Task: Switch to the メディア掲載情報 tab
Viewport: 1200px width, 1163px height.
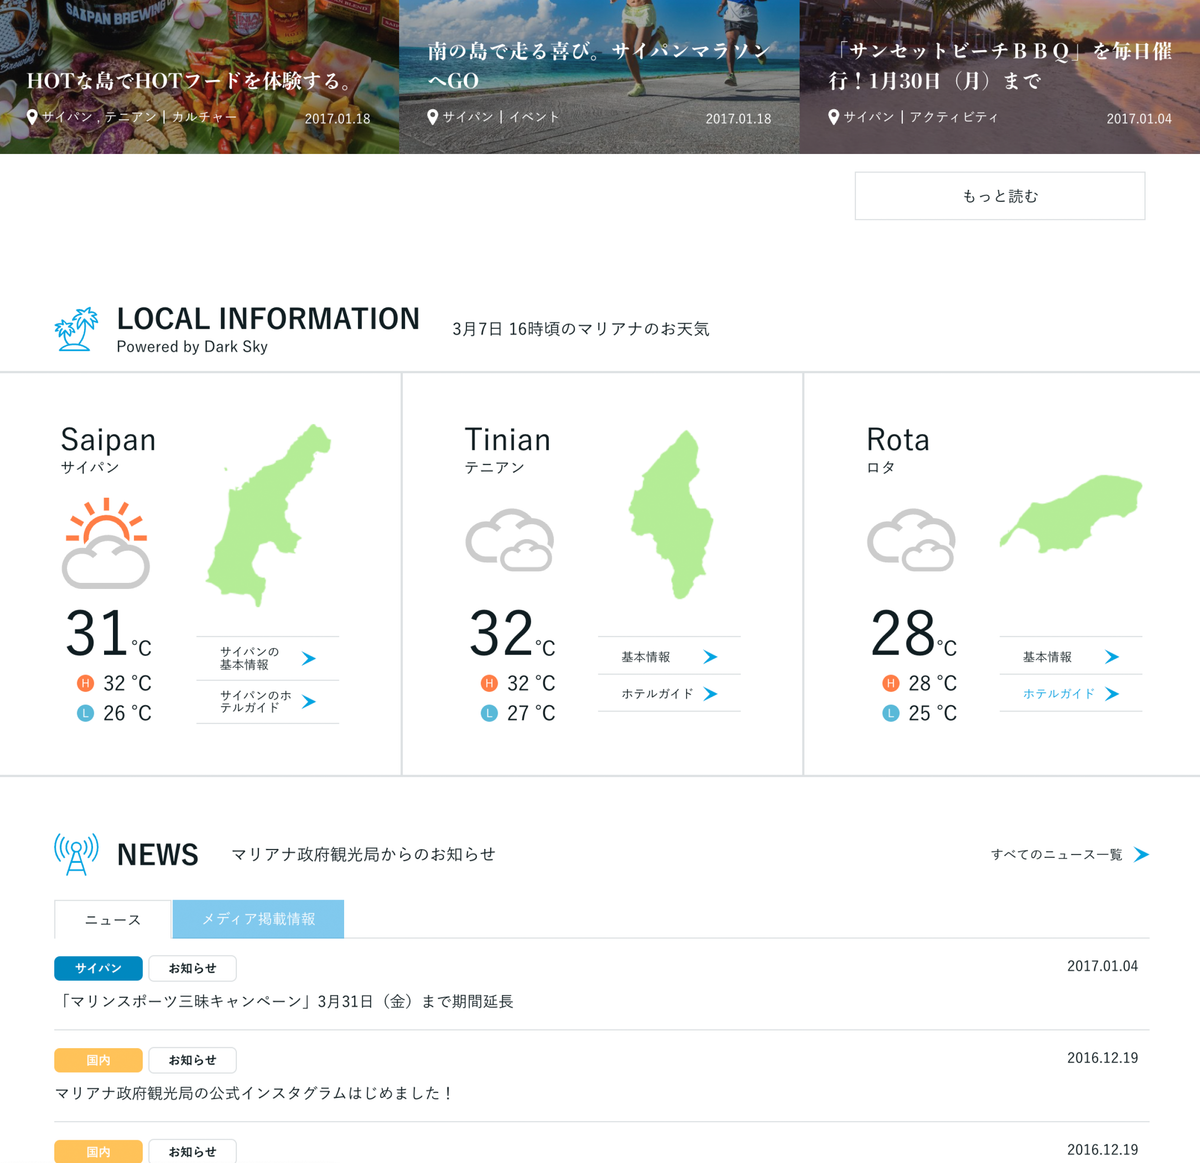Action: pyautogui.click(x=258, y=918)
